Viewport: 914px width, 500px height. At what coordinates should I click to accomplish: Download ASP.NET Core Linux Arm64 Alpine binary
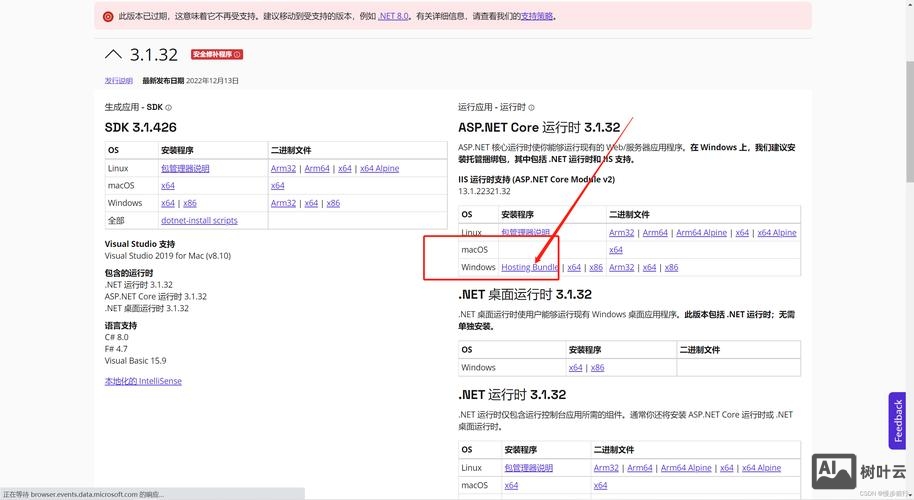tap(701, 233)
